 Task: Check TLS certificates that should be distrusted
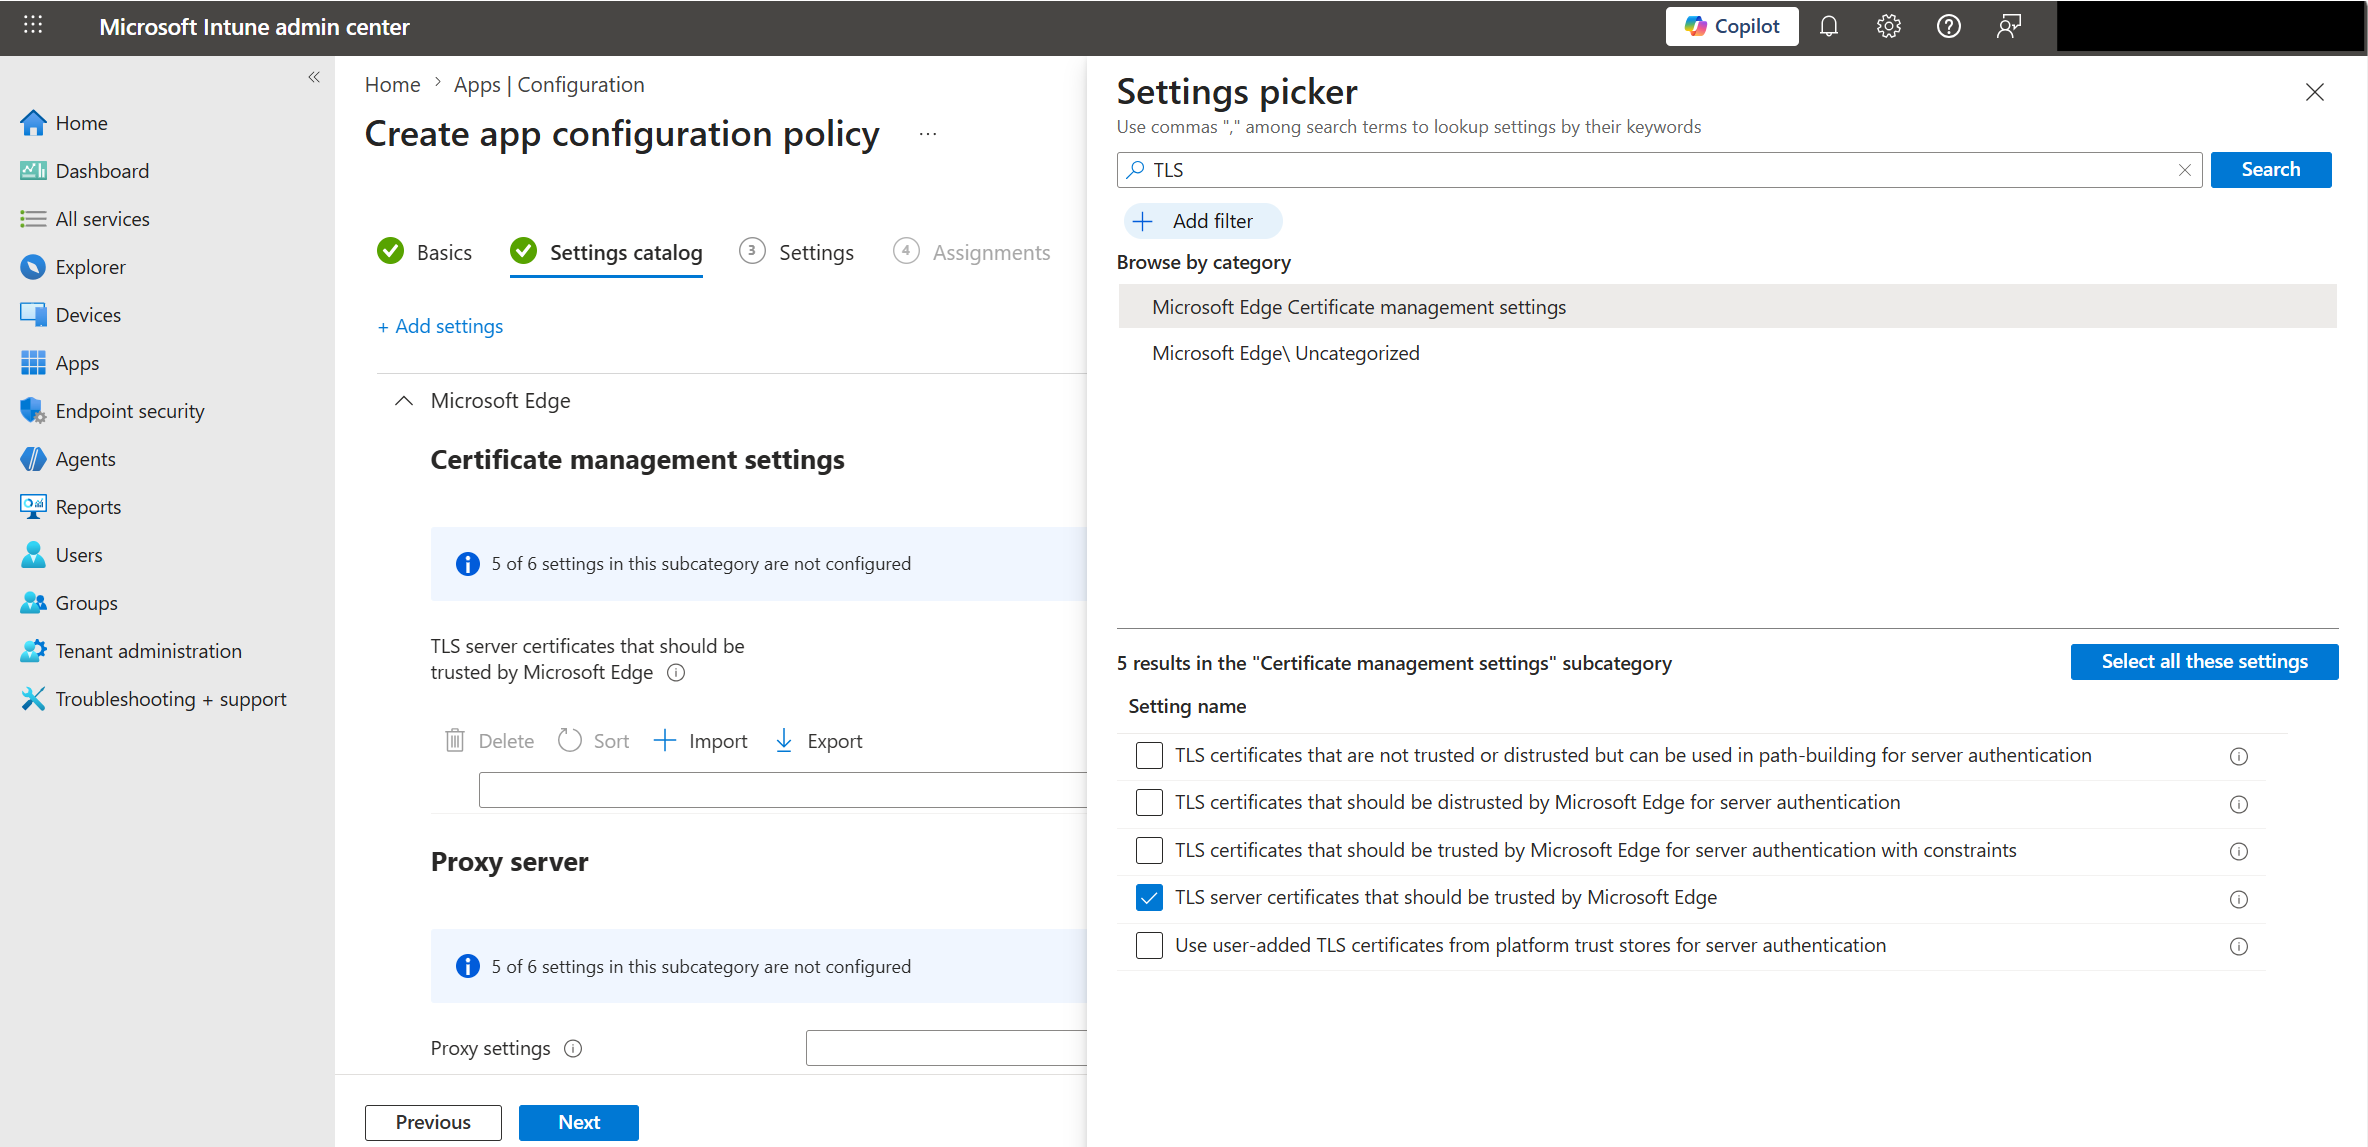click(1149, 803)
